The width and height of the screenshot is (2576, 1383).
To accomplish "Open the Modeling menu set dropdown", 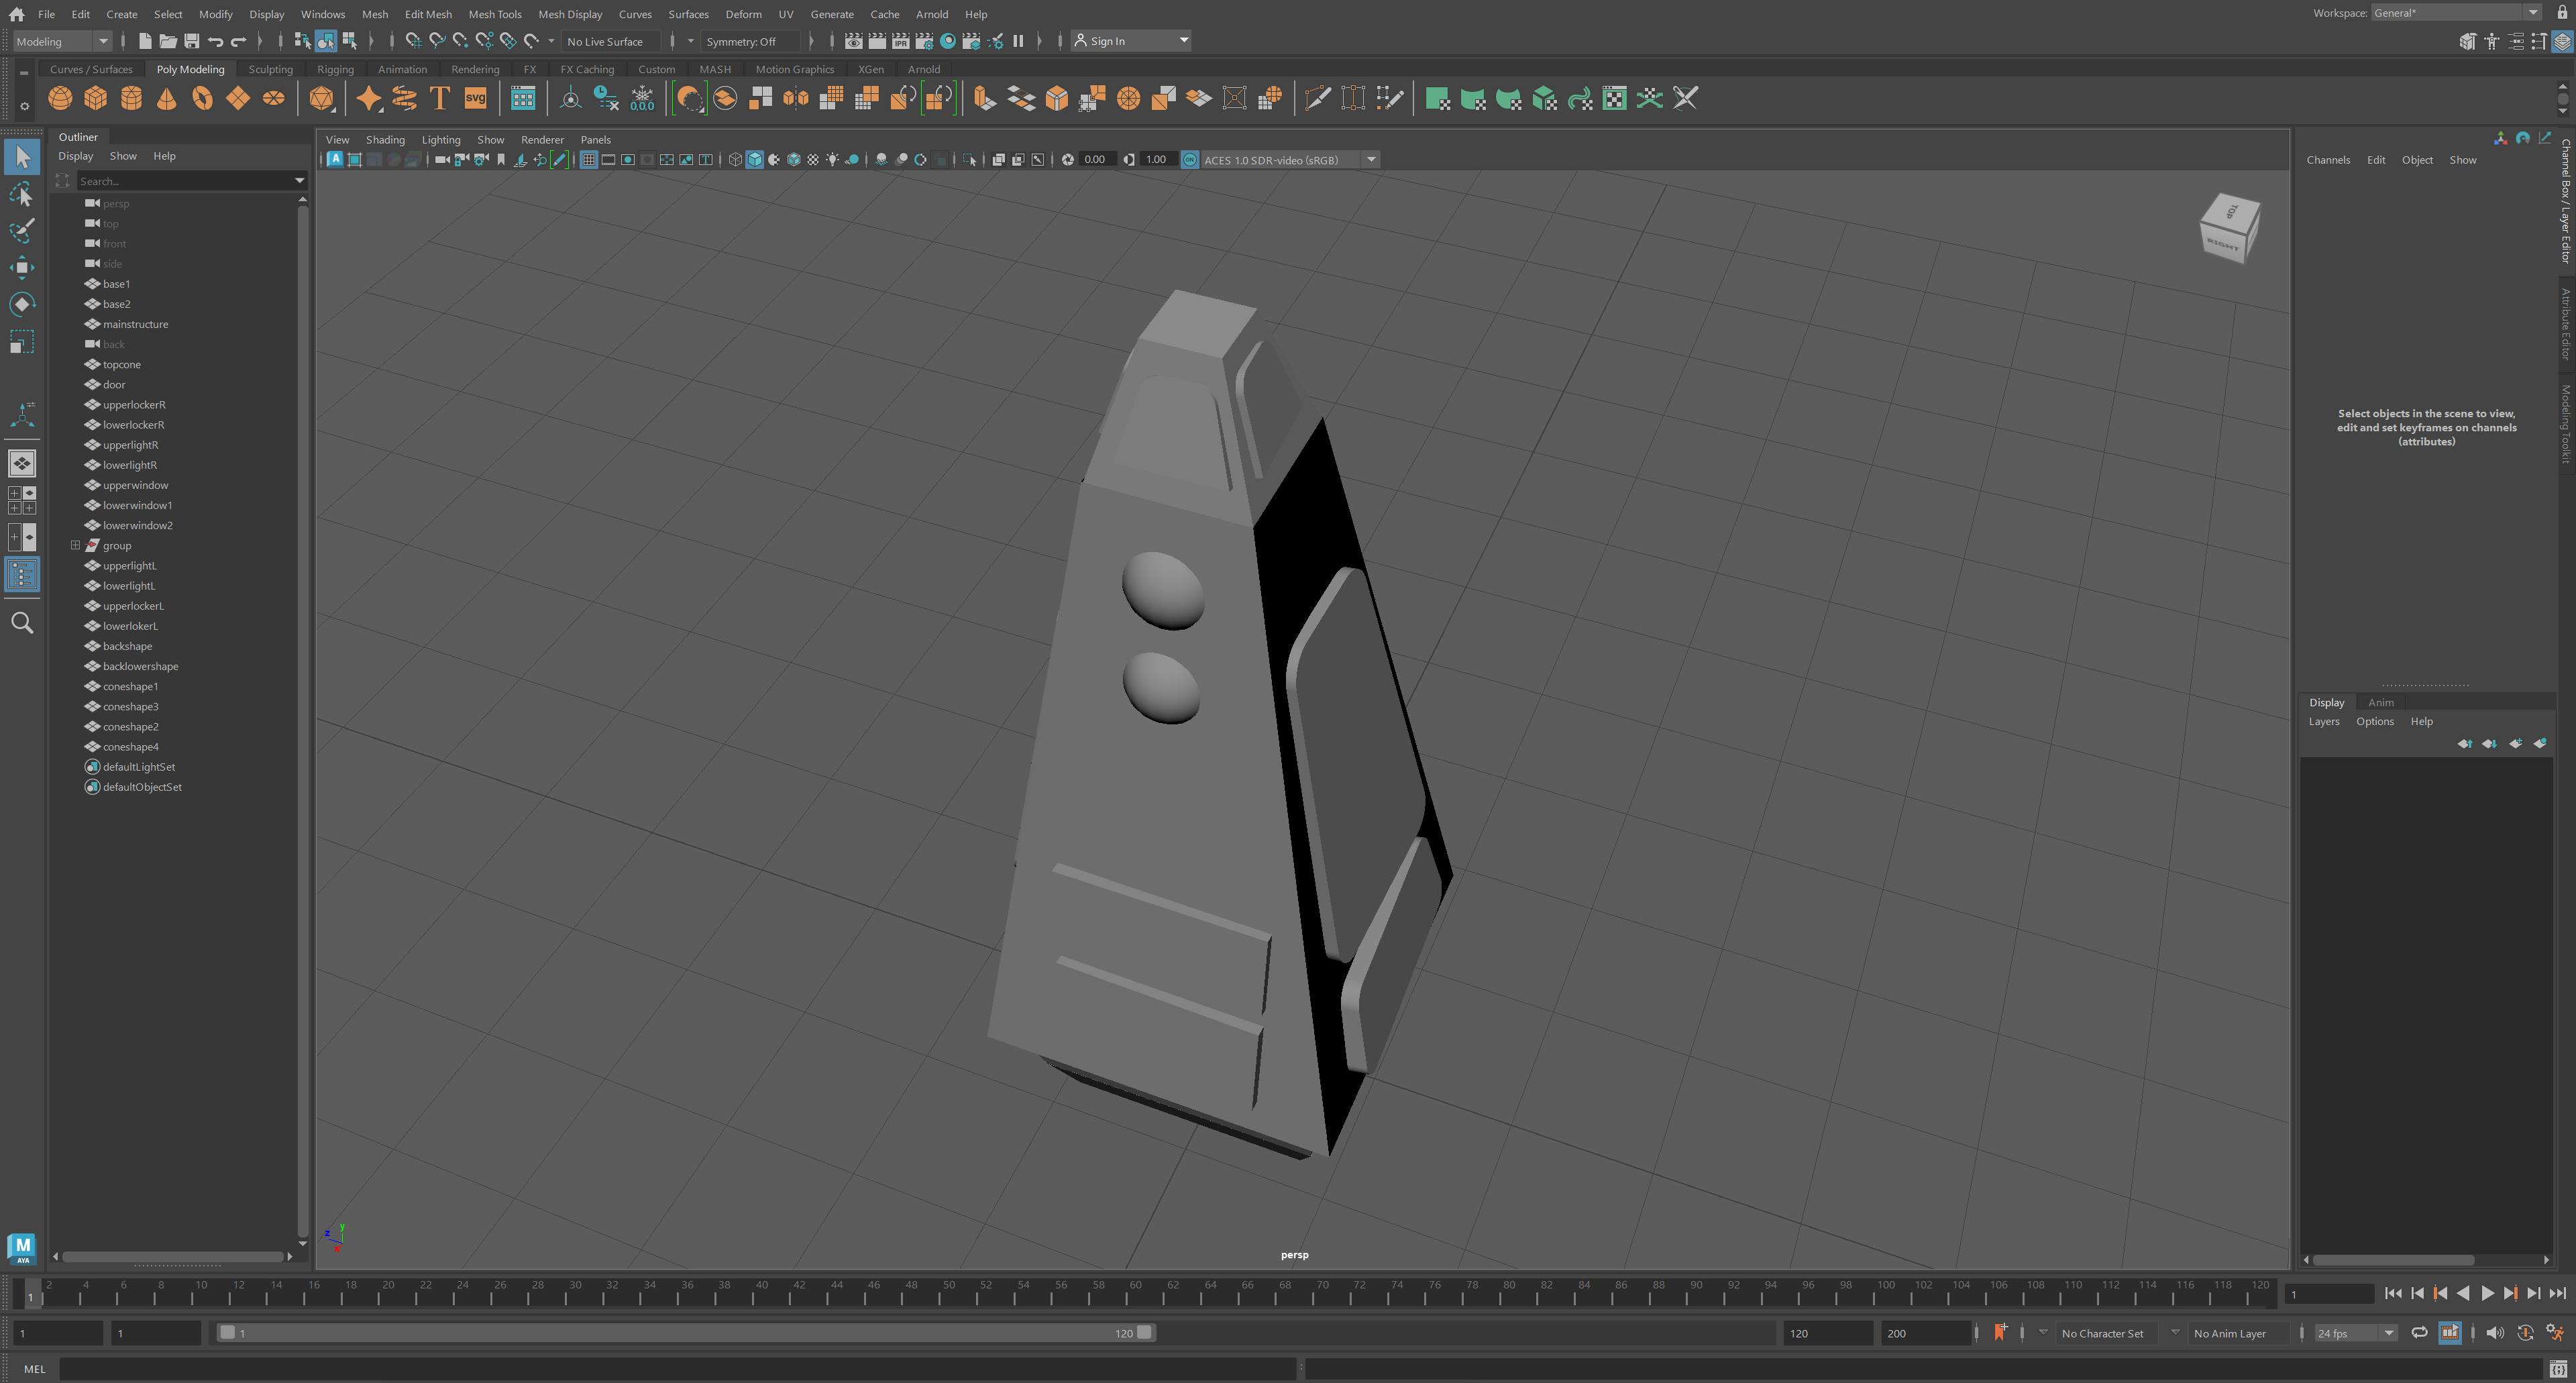I will tap(62, 41).
